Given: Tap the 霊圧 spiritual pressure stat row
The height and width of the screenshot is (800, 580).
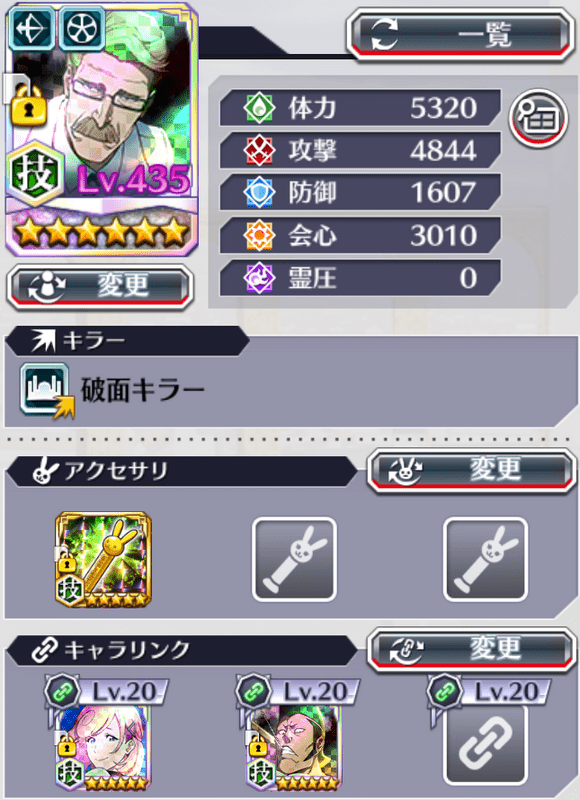Looking at the screenshot, I should tap(360, 278).
